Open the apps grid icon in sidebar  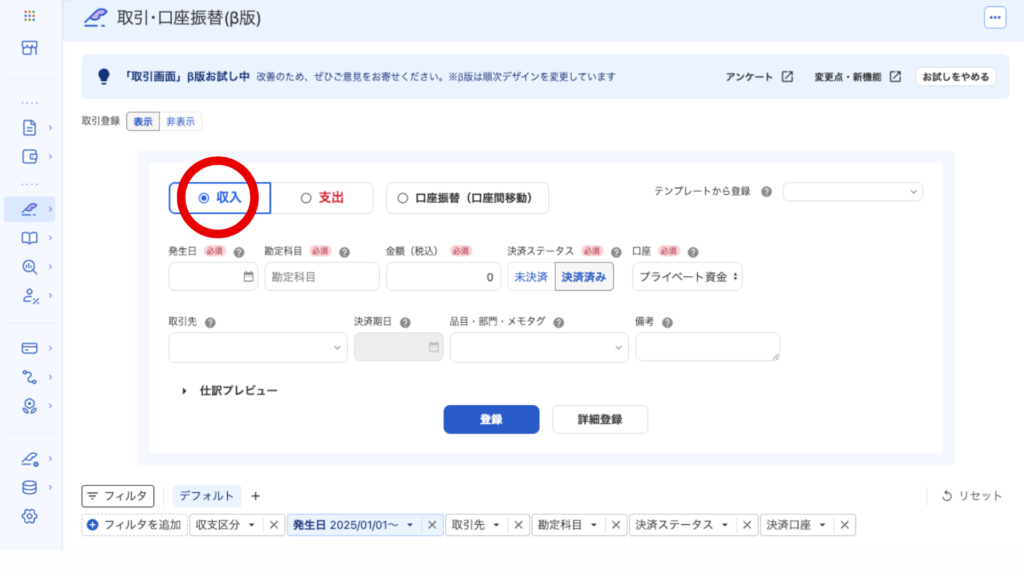(29, 17)
